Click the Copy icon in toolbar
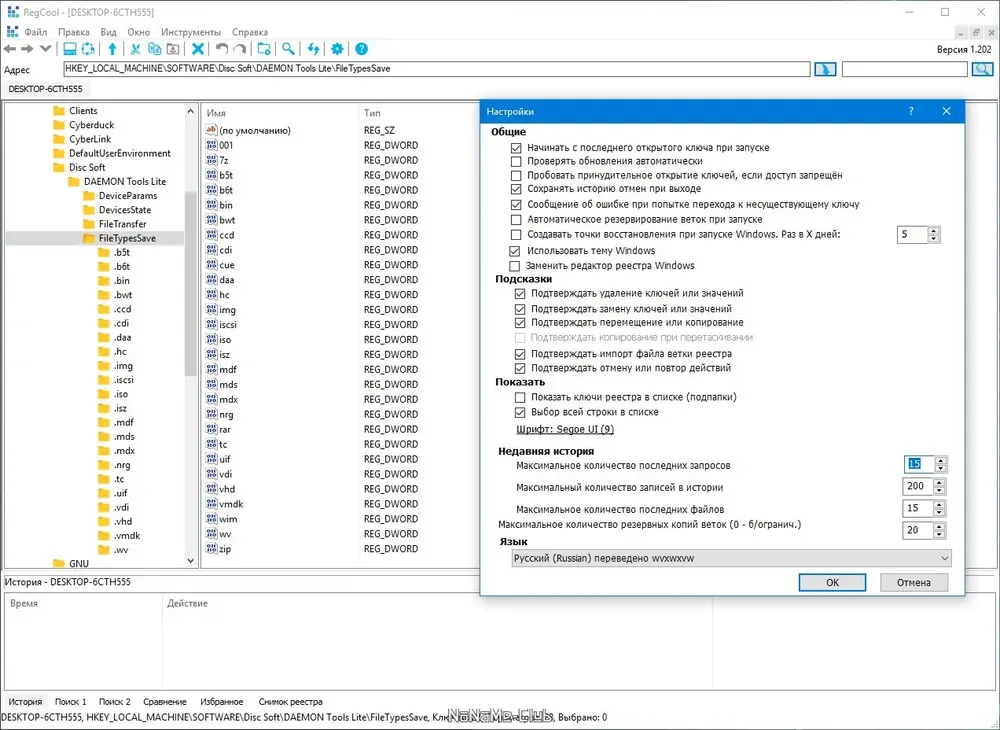Viewport: 1000px width, 730px height. 154,49
